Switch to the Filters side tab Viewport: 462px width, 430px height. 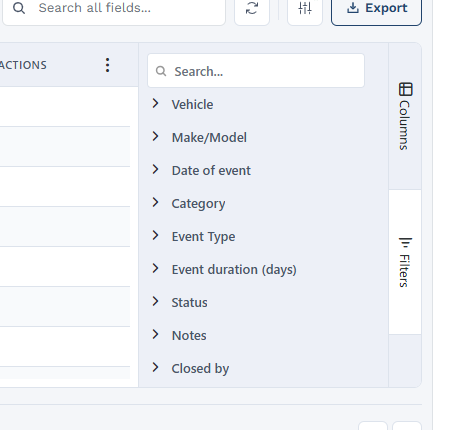[x=405, y=262]
